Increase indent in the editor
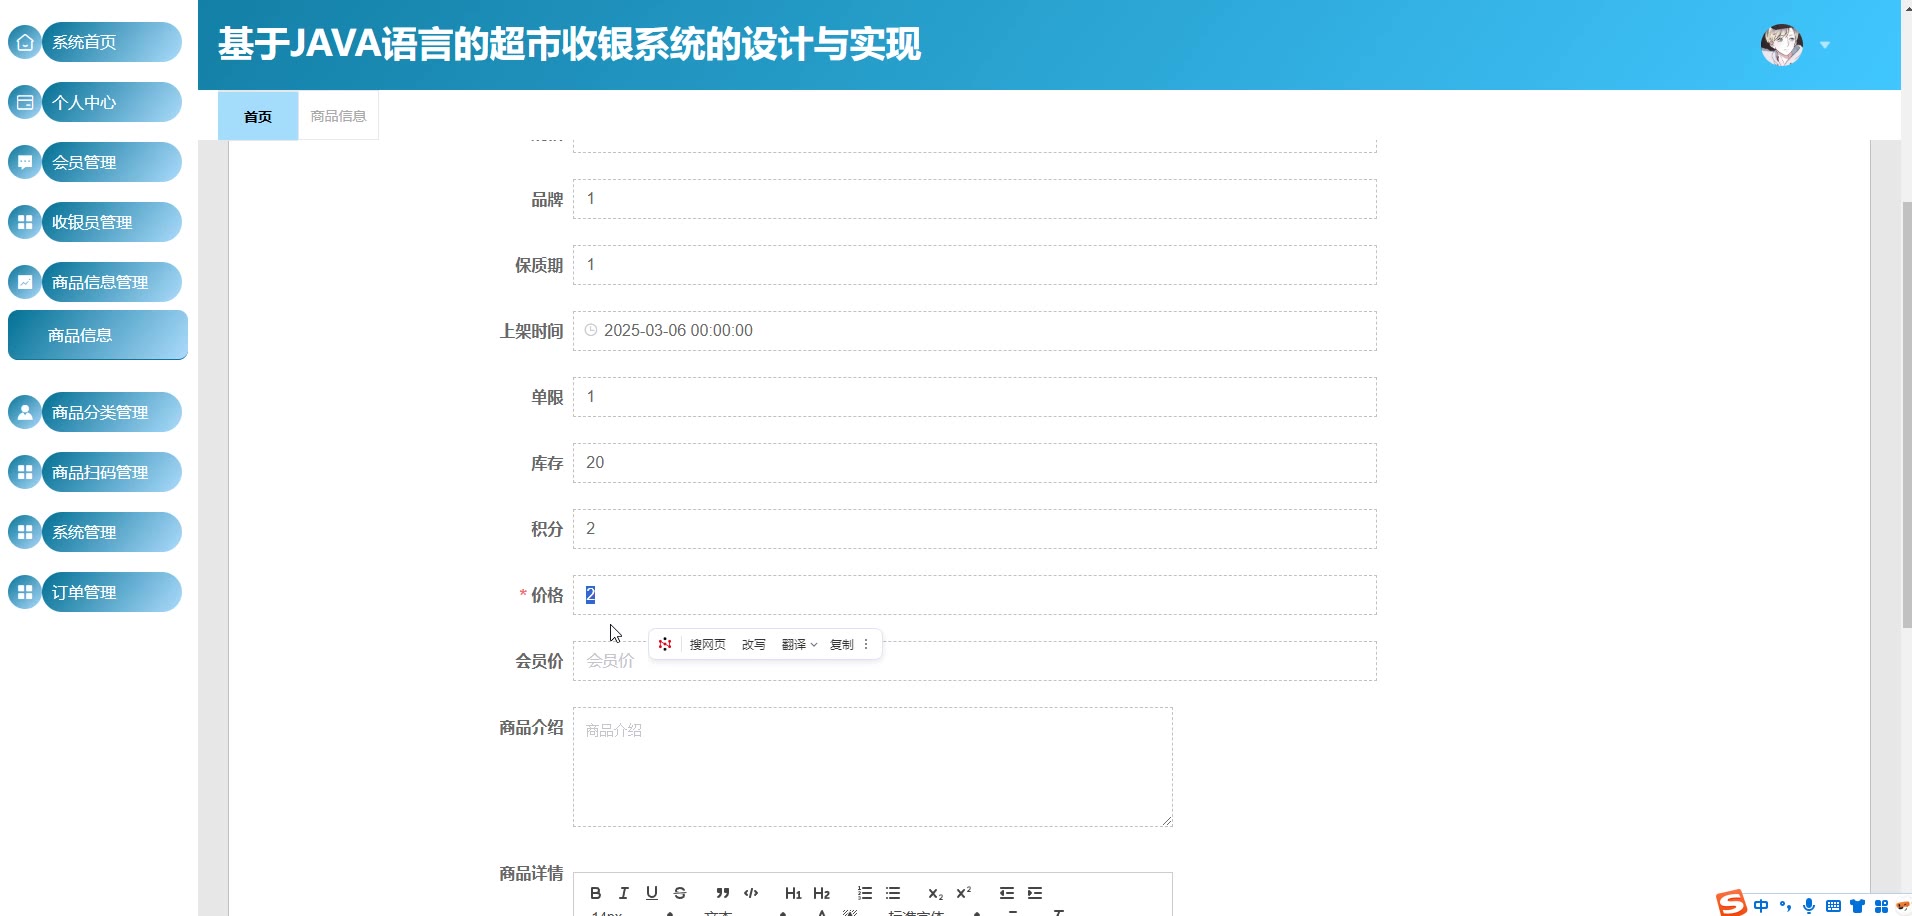The image size is (1912, 916). click(x=1035, y=893)
